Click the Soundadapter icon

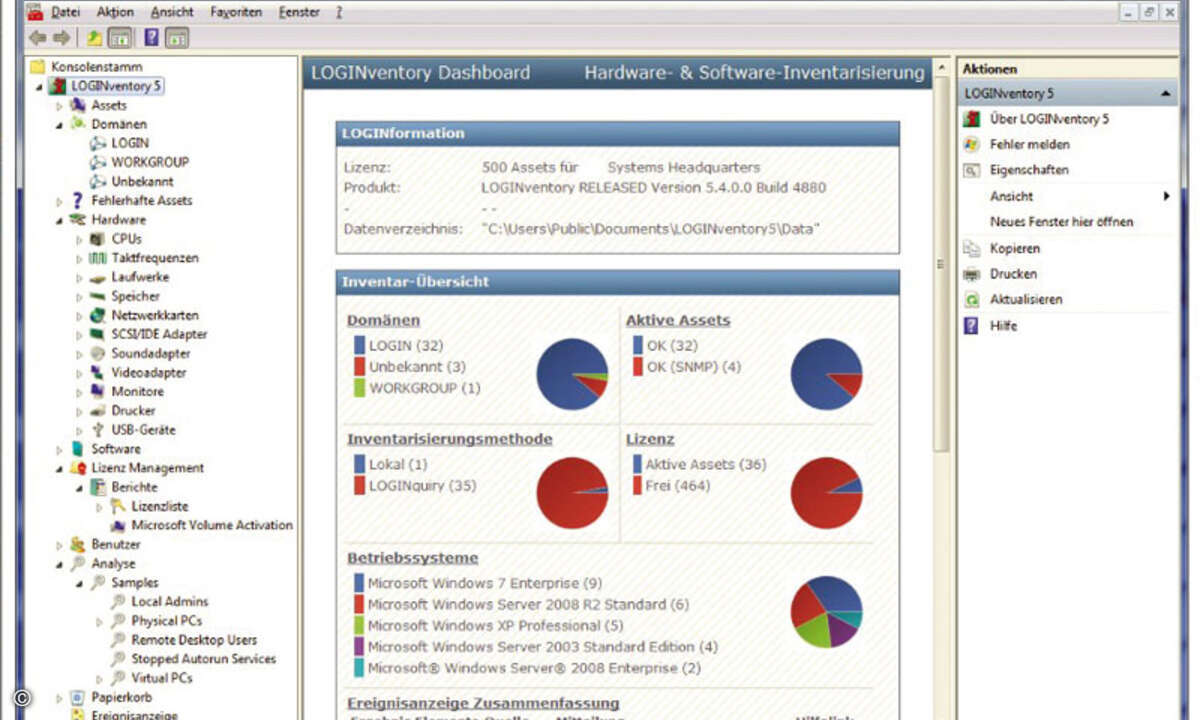pos(97,353)
